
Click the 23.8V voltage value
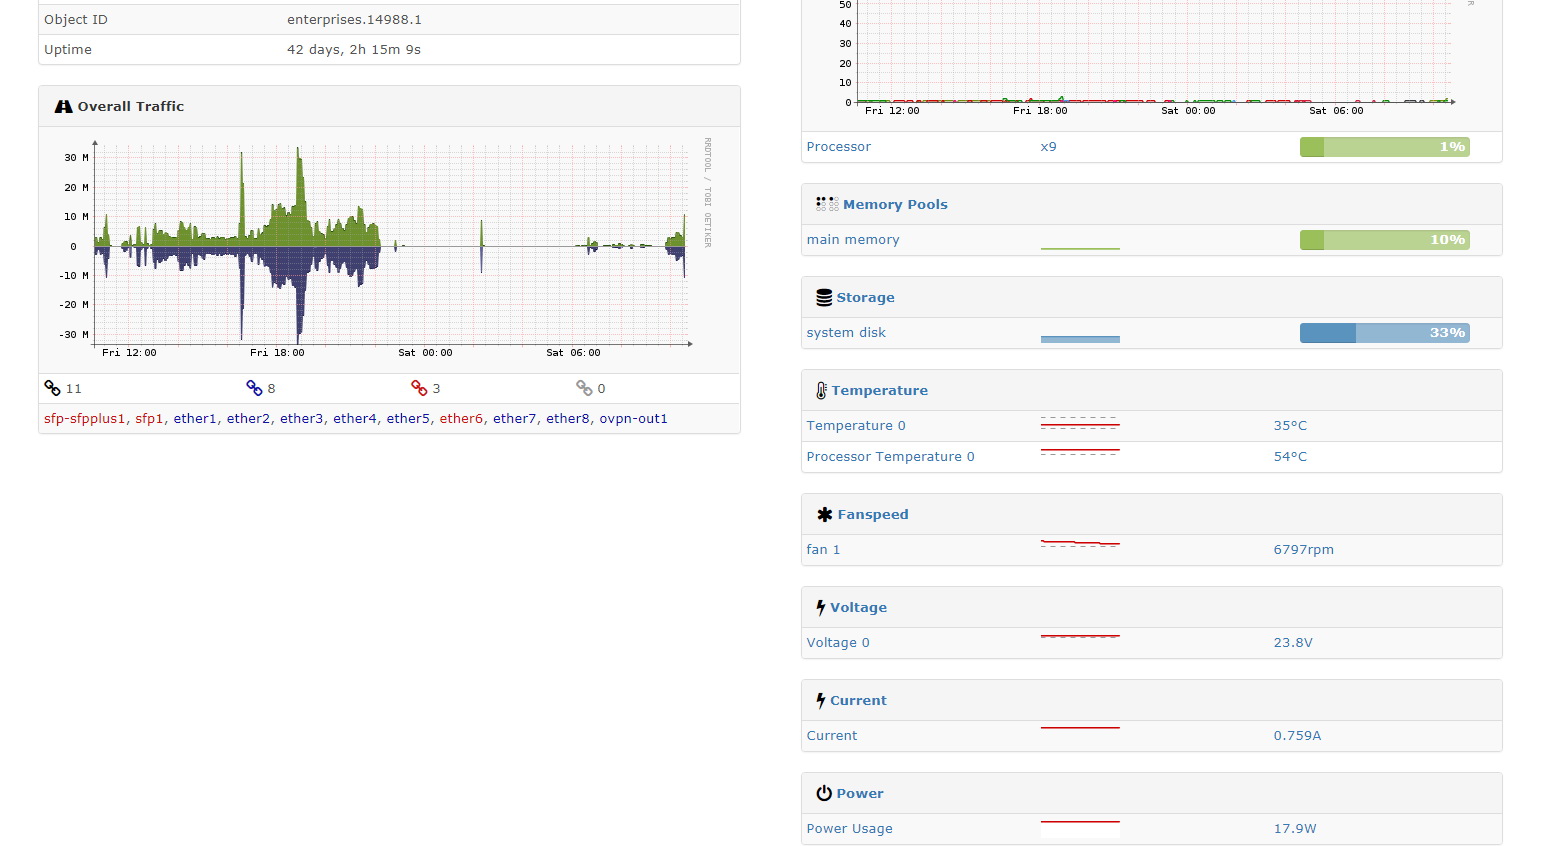tap(1293, 642)
